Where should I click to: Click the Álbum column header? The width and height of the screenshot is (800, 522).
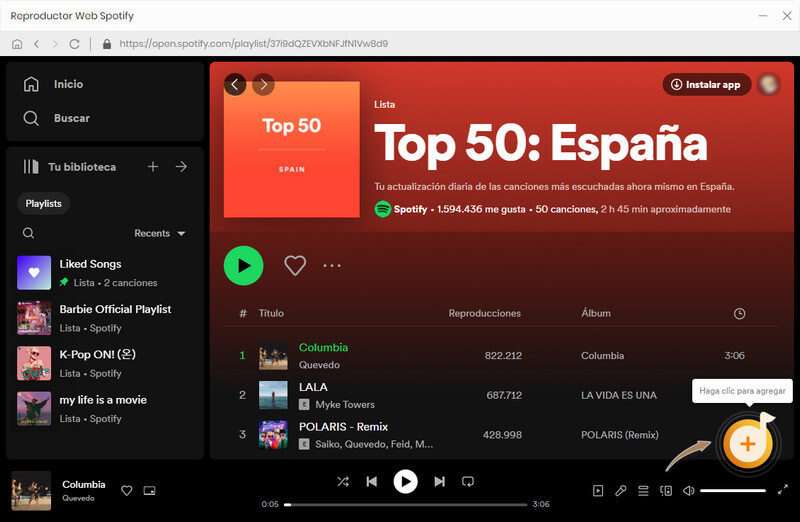click(596, 313)
